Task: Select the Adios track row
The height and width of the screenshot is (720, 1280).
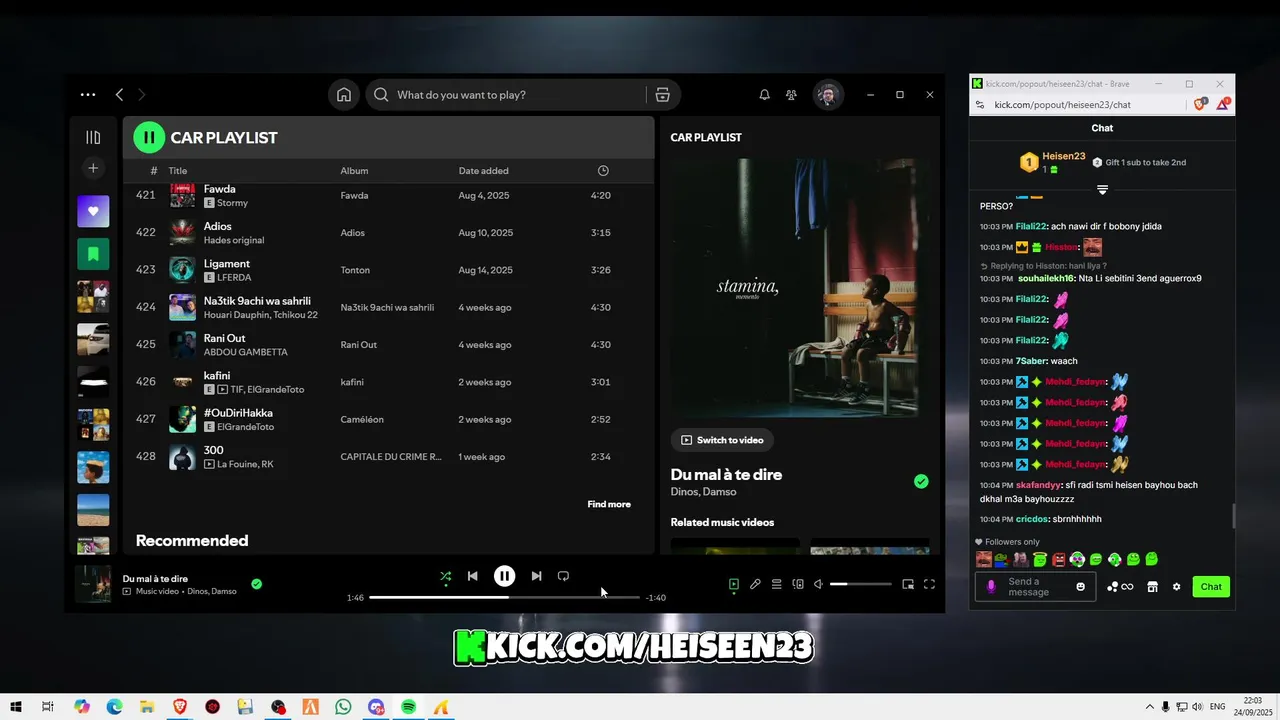Action: 388,233
